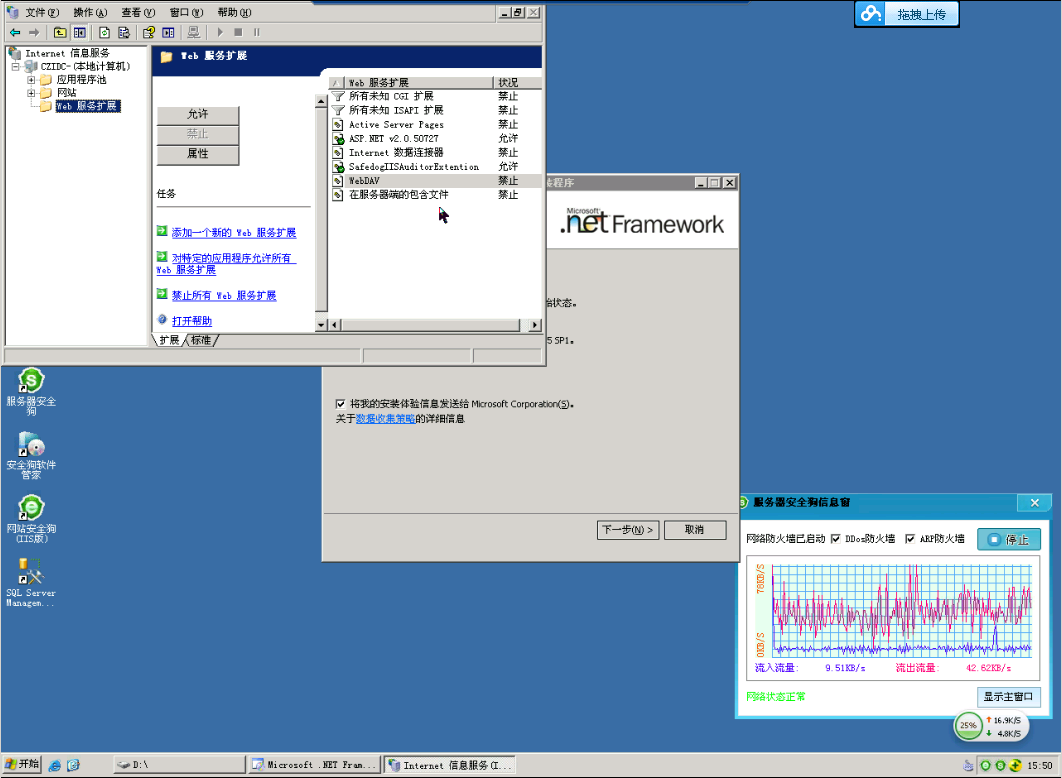1062x778 pixels.
Task: Expand the 应用程序池 tree node
Action: [x=30, y=79]
